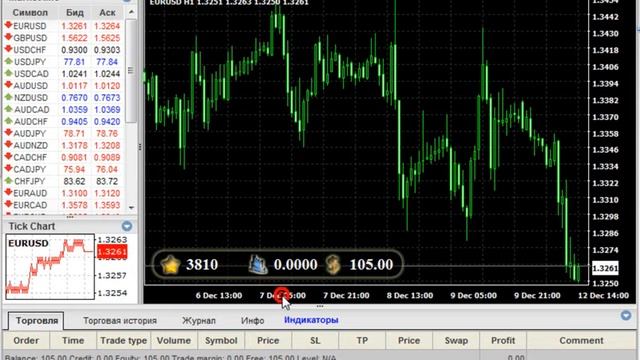This screenshot has width=640, height=360.
Task: Click the NZDUSD bid value 0.7670
Action: 74,98
